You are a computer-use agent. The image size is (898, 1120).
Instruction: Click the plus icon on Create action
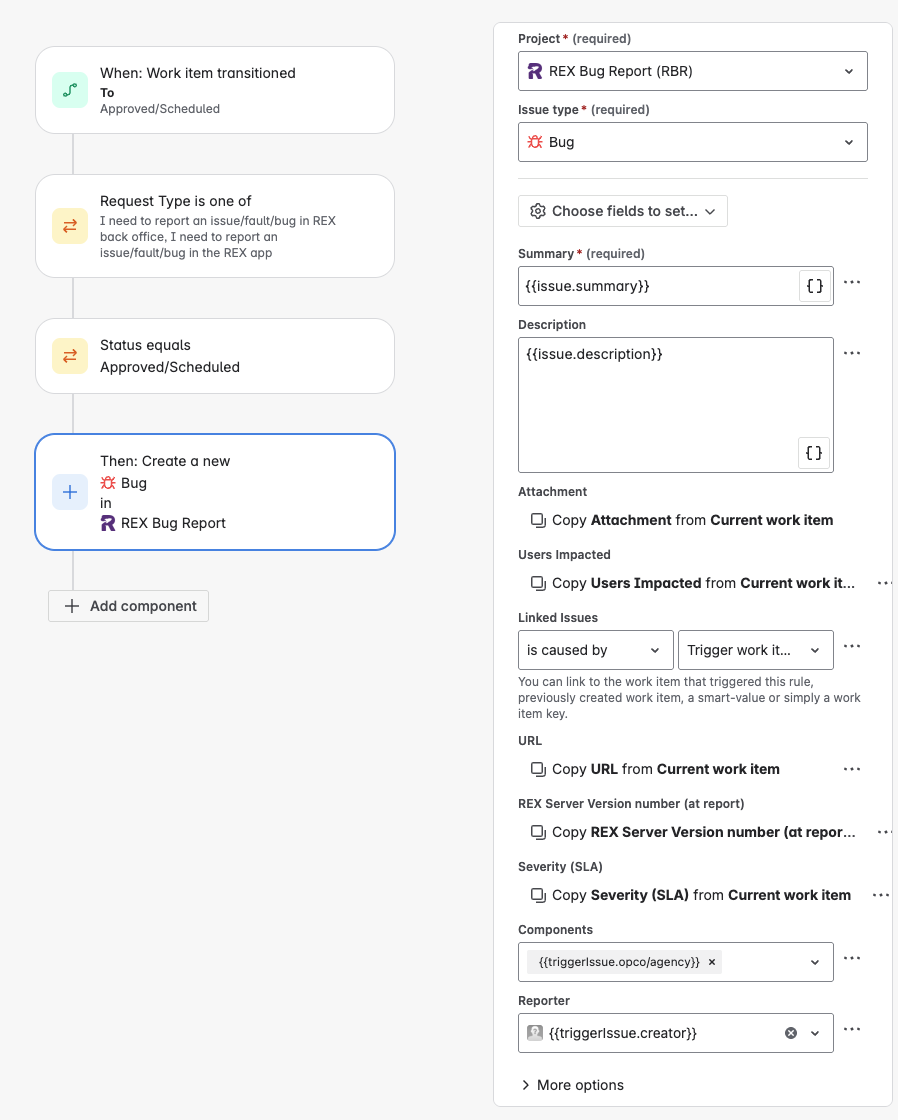pyautogui.click(x=70, y=492)
